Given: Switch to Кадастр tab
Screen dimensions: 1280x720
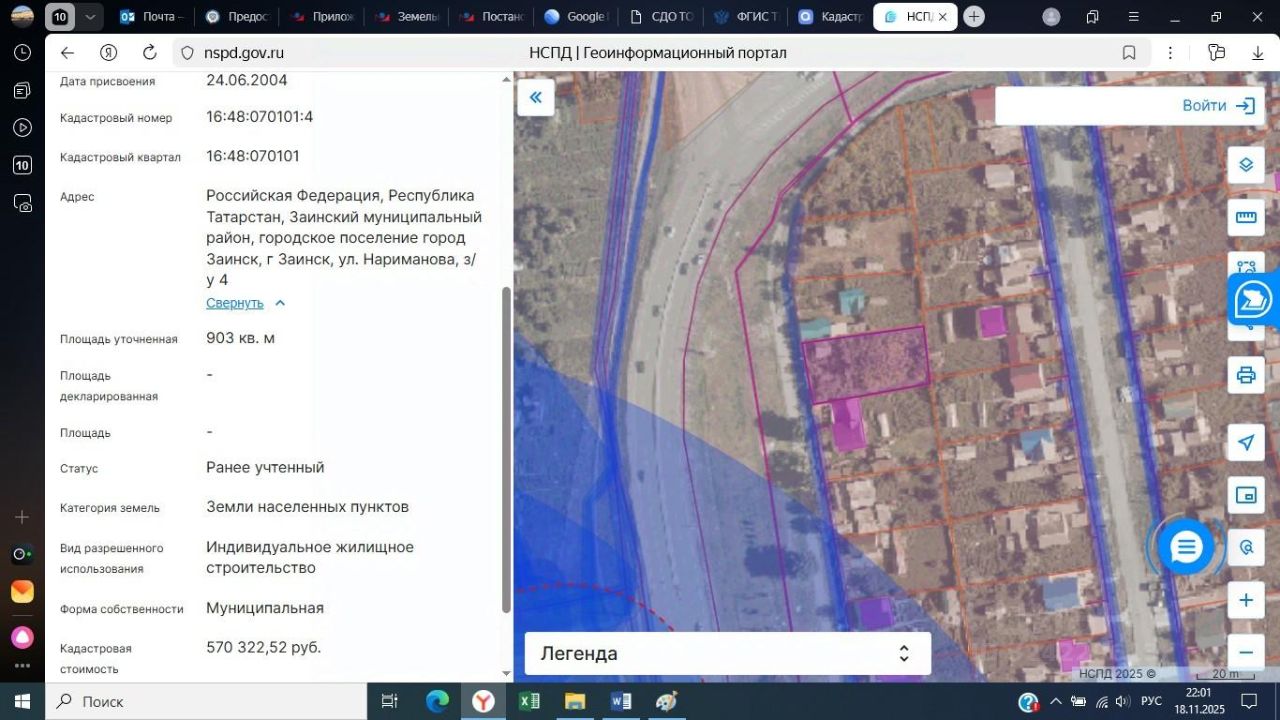Looking at the screenshot, I should (x=830, y=17).
